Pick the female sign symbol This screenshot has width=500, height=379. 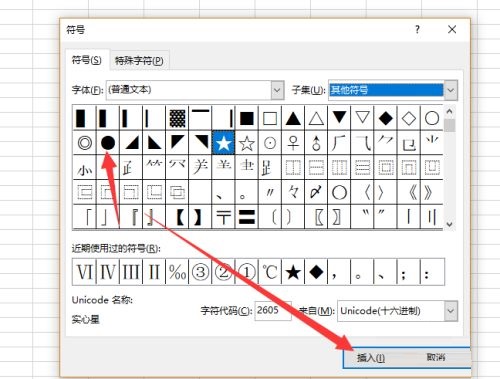coord(293,143)
